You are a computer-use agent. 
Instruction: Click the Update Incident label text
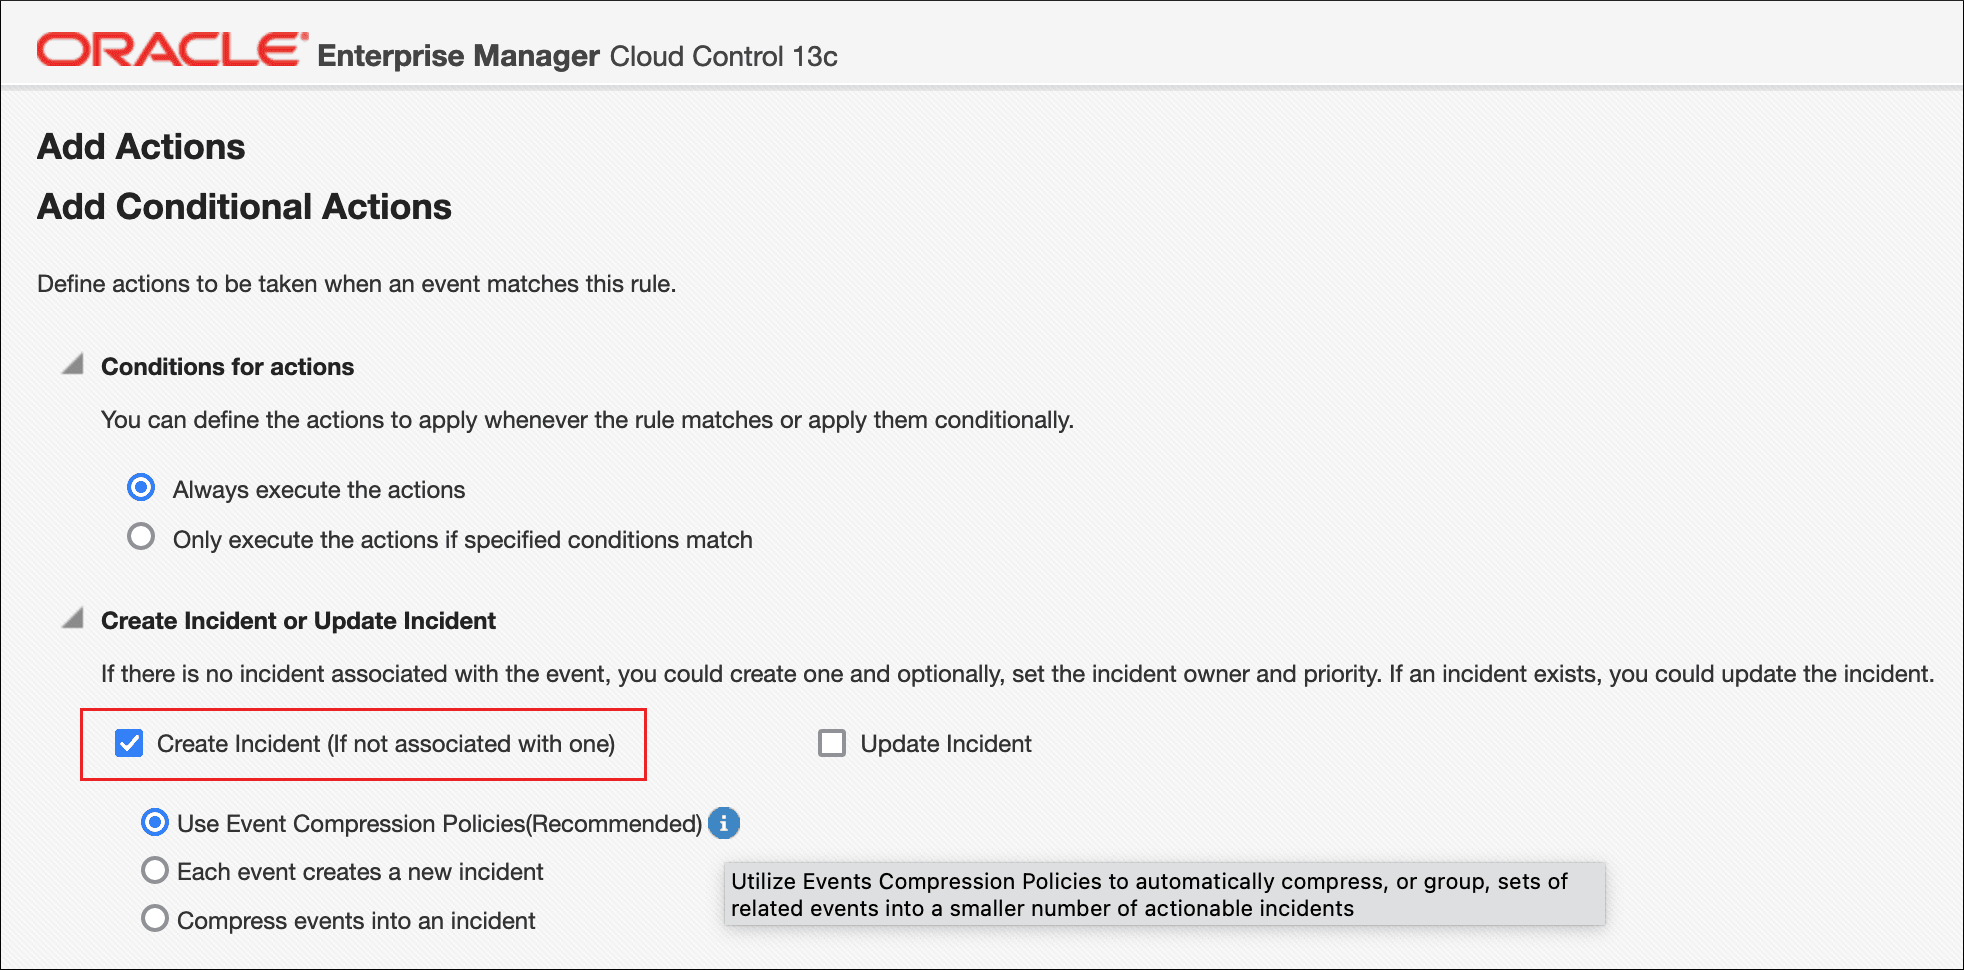[x=945, y=744]
